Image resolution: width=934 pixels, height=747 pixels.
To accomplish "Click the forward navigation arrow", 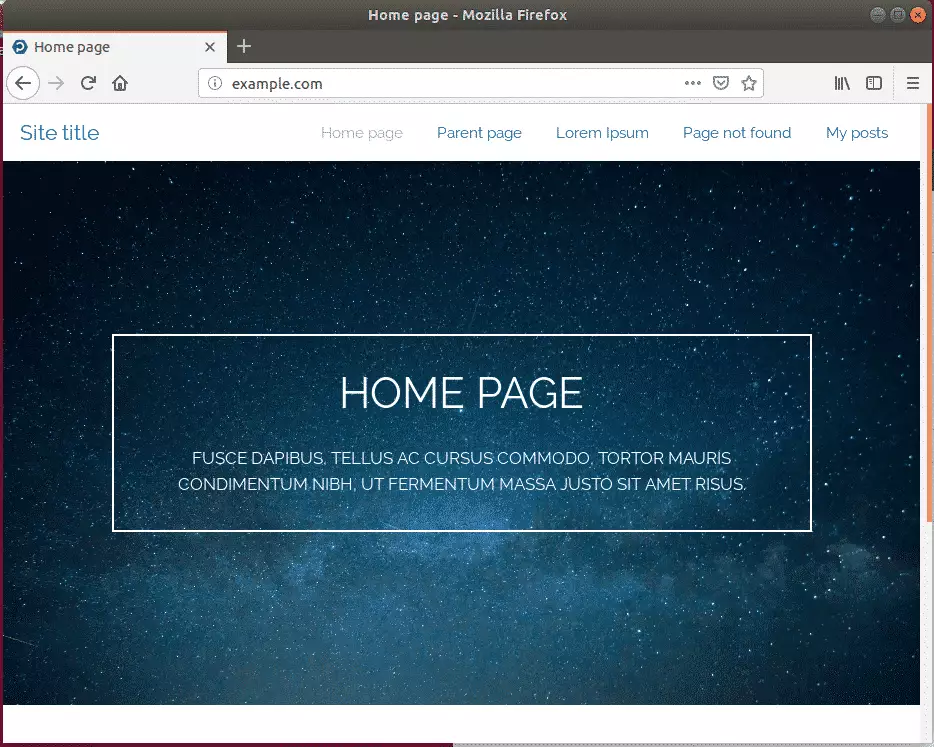I will (x=56, y=83).
